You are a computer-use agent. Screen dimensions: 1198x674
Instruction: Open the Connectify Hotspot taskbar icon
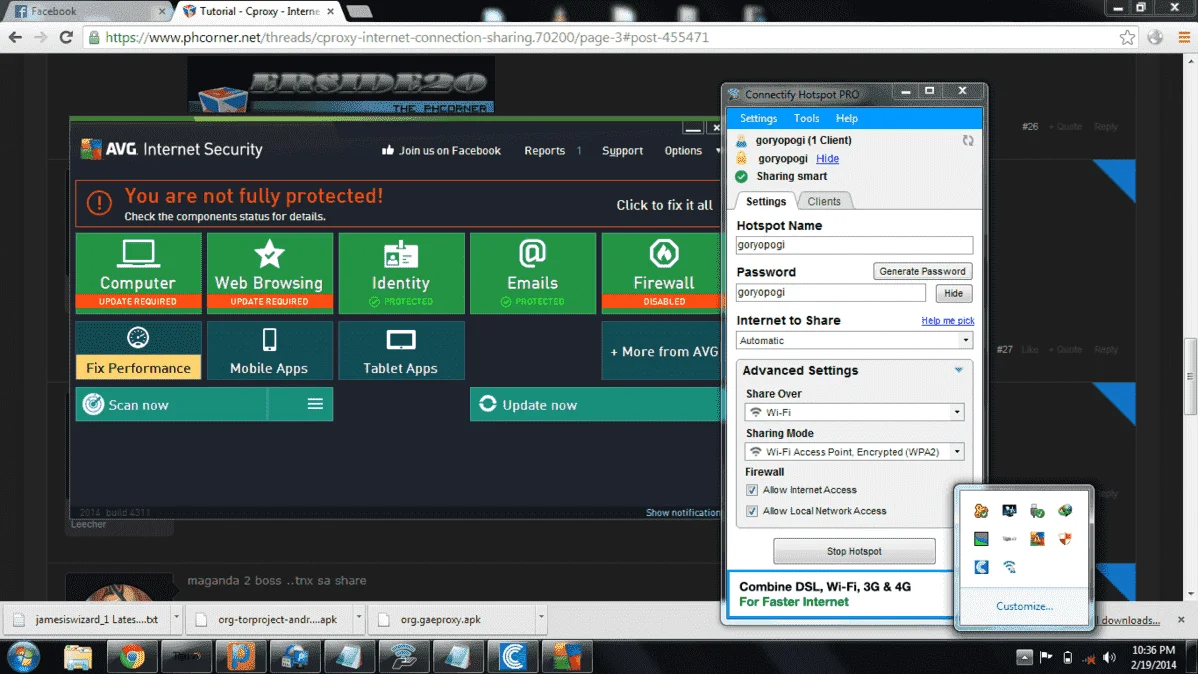[403, 657]
